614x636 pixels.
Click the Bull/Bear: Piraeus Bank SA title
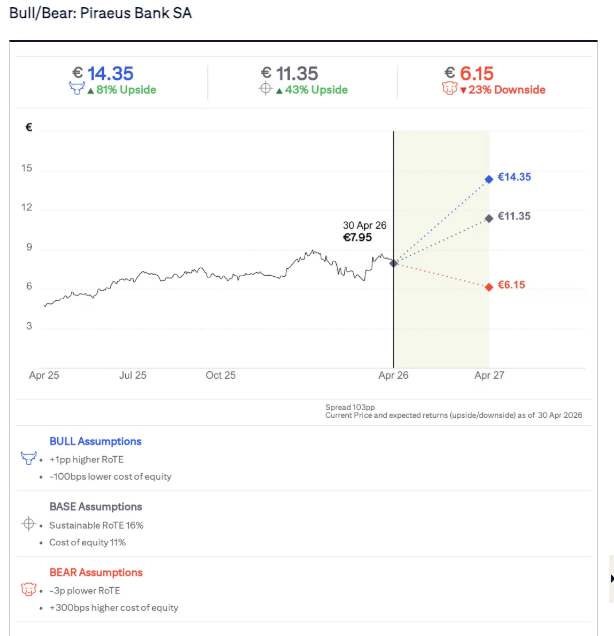101,13
